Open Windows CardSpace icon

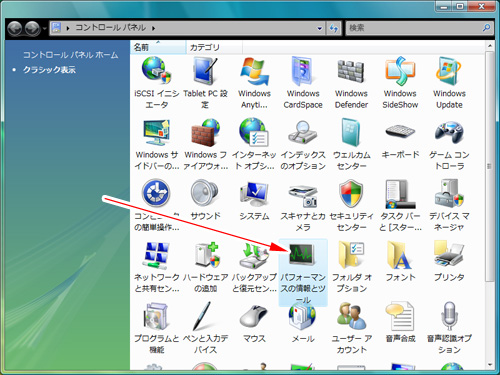303,71
